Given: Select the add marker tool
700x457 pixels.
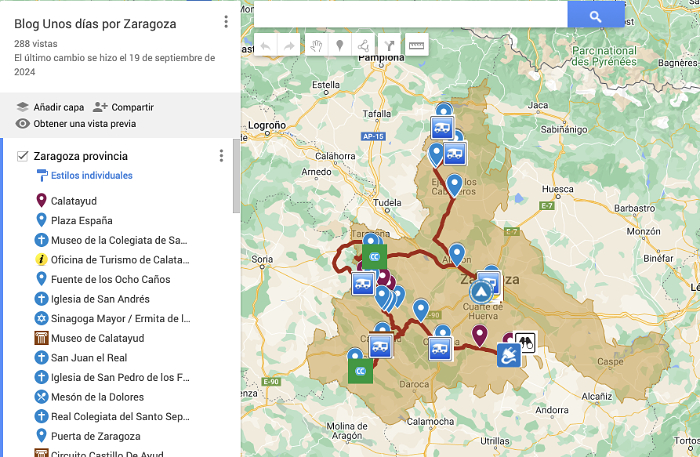Looking at the screenshot, I should (340, 45).
